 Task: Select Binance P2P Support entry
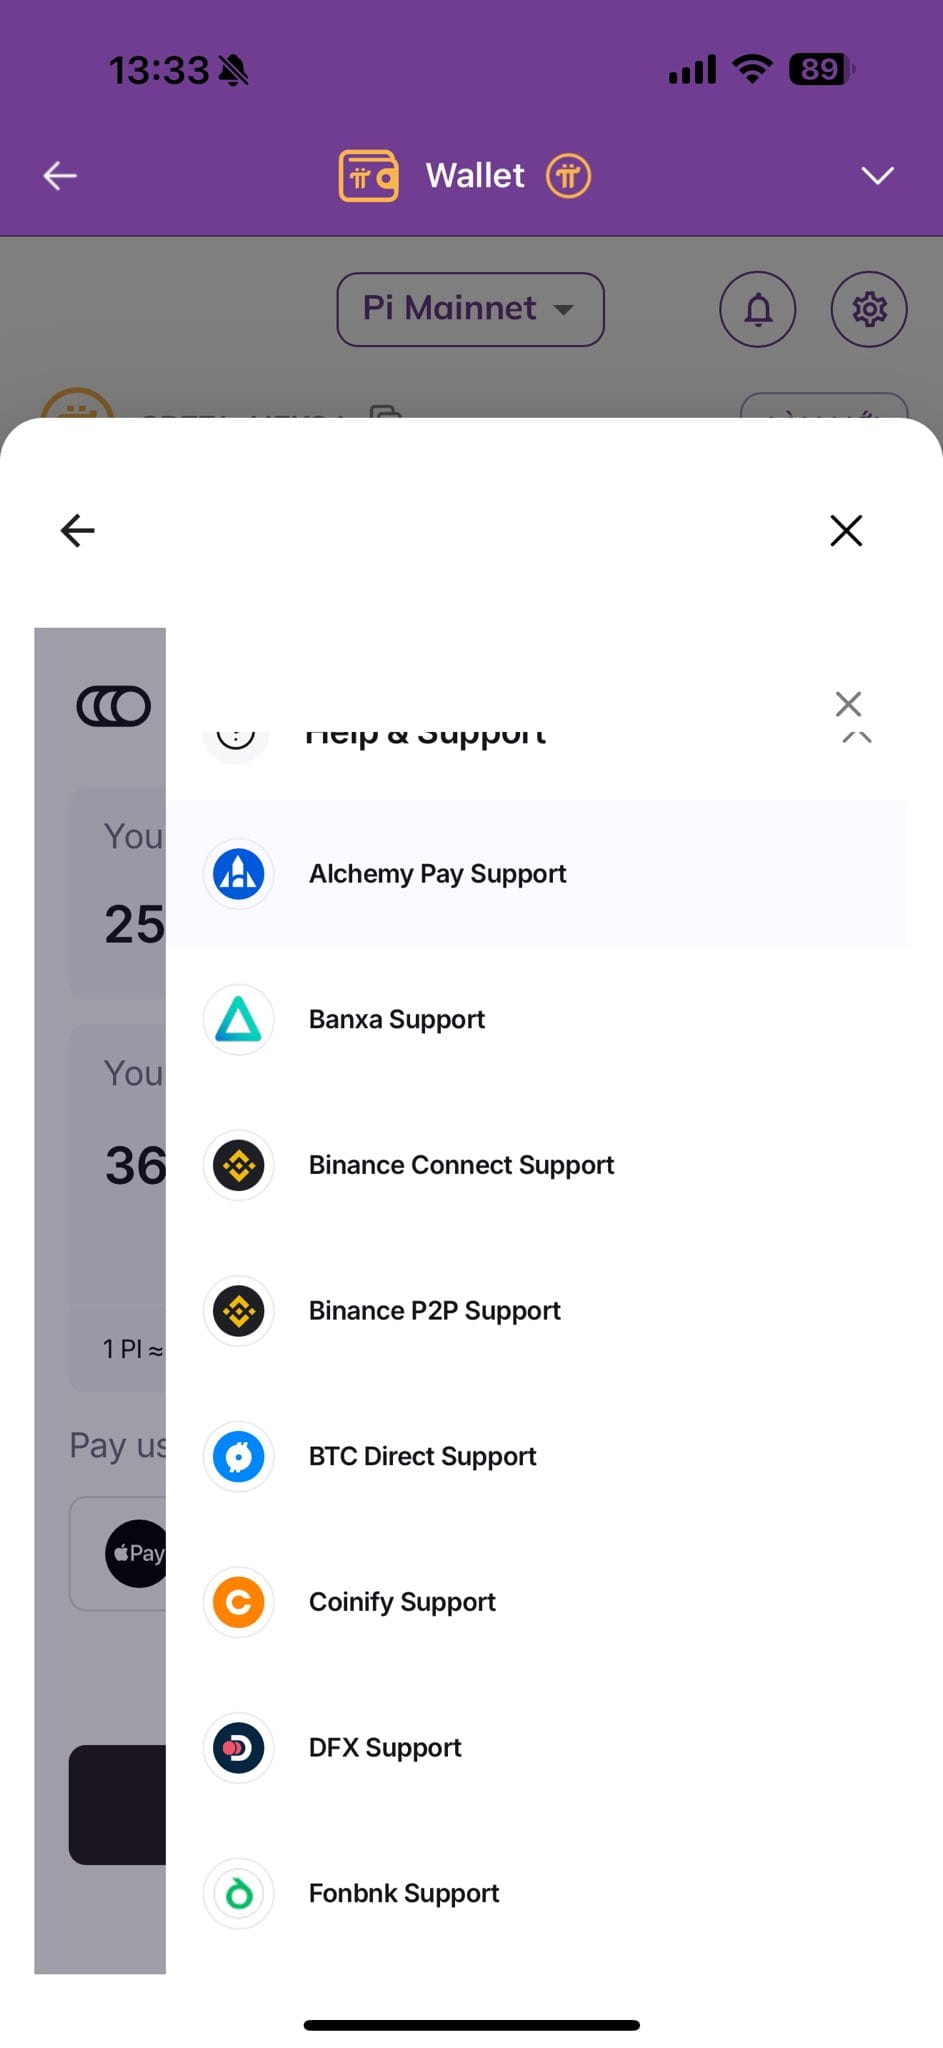[x=435, y=1311]
